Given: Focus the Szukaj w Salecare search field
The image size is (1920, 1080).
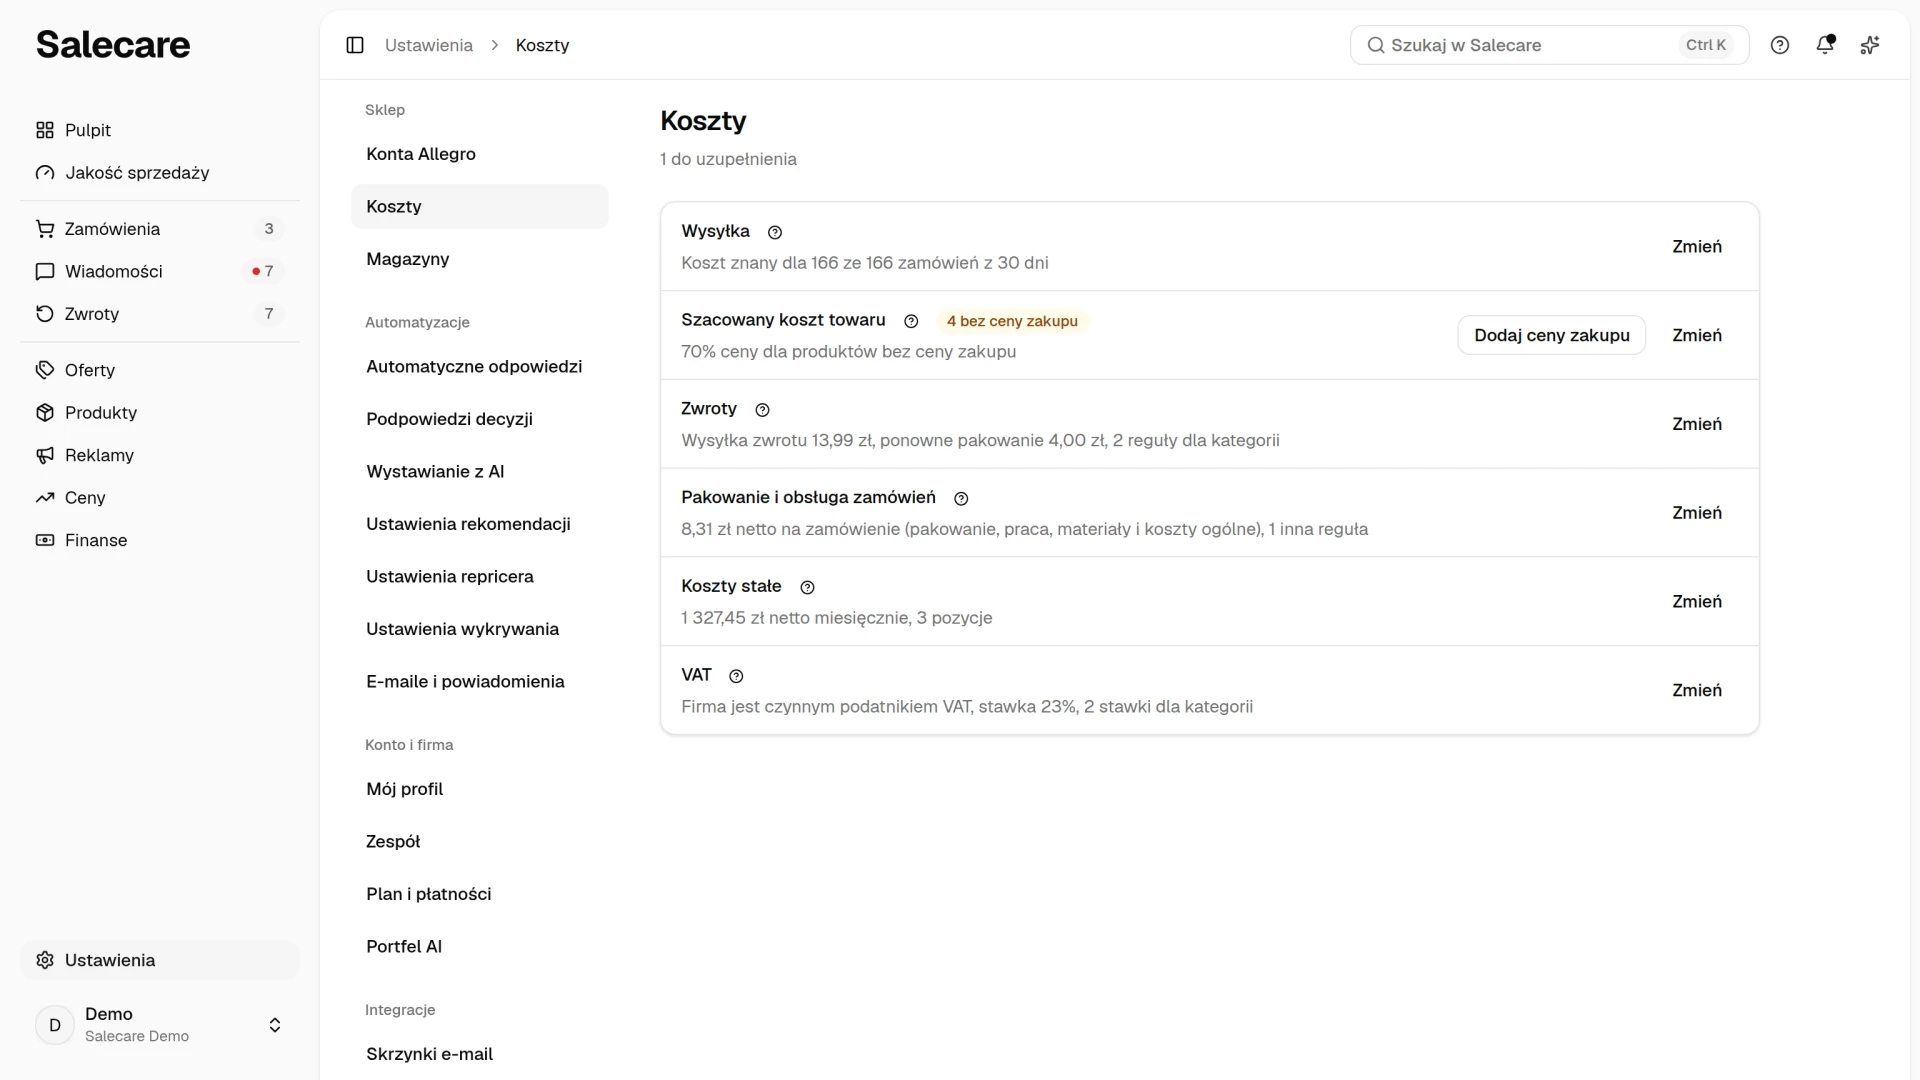Looking at the screenshot, I should [1550, 45].
